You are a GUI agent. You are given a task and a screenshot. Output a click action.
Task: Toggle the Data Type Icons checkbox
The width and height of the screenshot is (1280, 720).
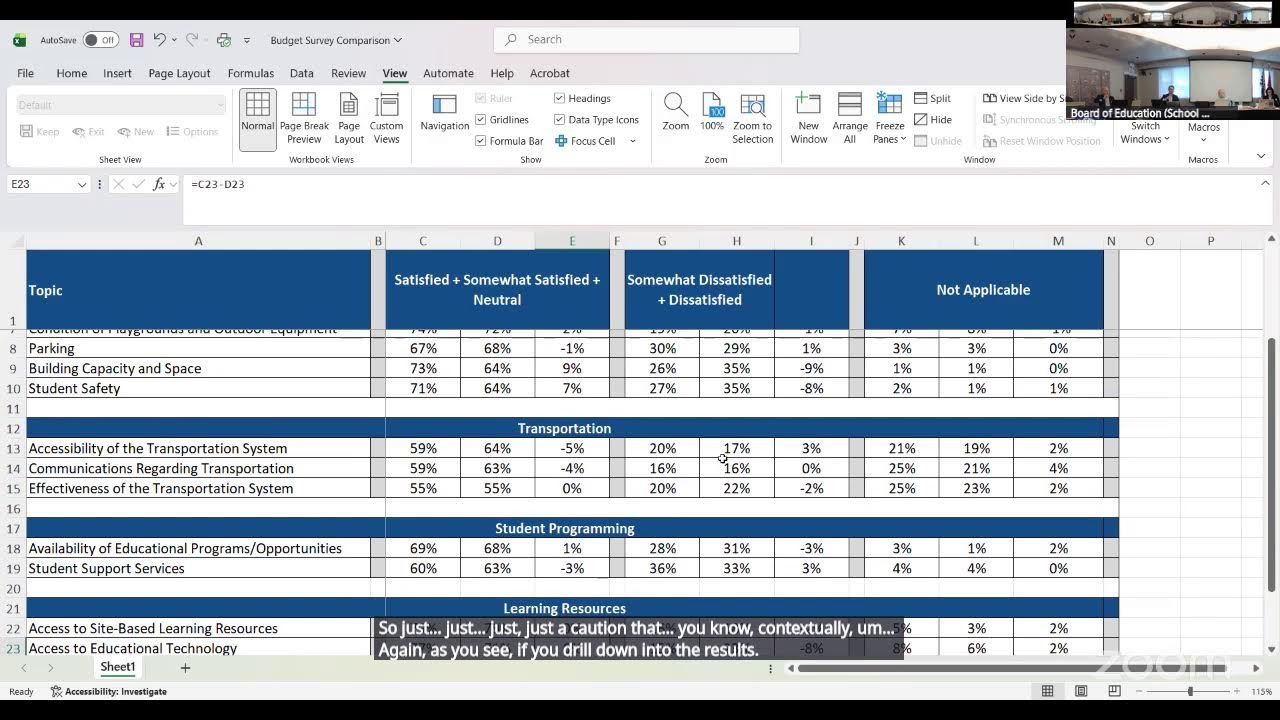pyautogui.click(x=560, y=120)
